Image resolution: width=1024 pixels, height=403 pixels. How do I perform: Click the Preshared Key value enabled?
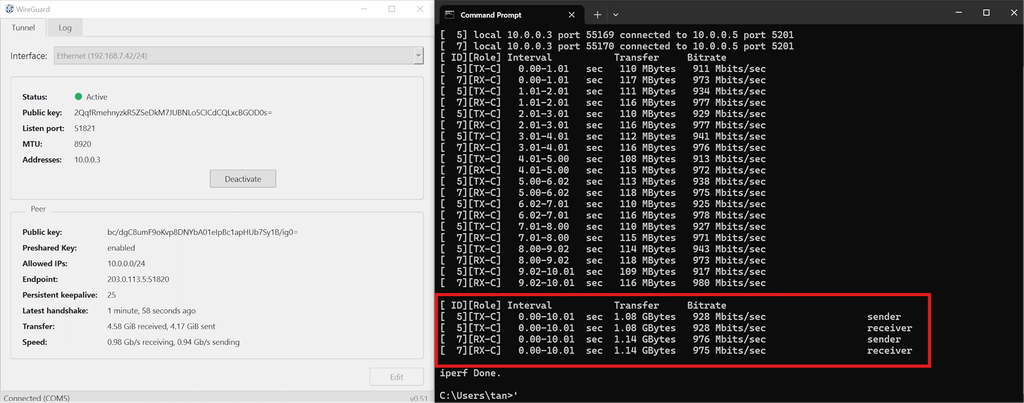click(121, 248)
